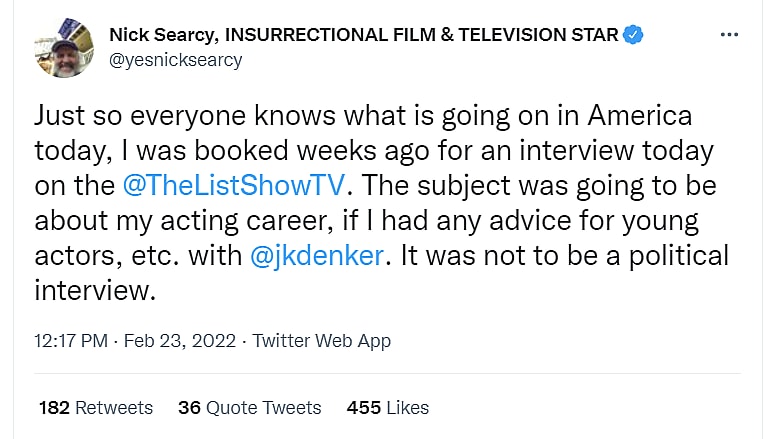Open the @TheListShowTV mention
Viewport: 764px width, 439px height.
(244, 186)
